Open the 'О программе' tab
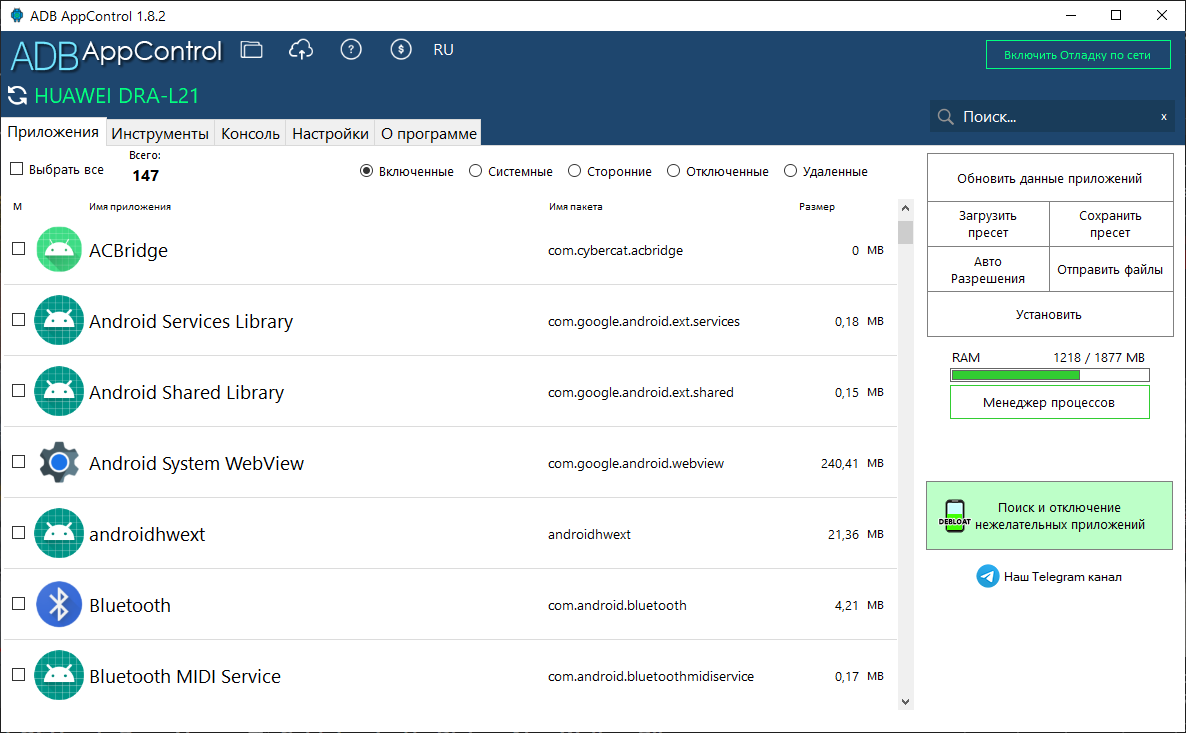This screenshot has height=733, width=1186. tap(428, 133)
